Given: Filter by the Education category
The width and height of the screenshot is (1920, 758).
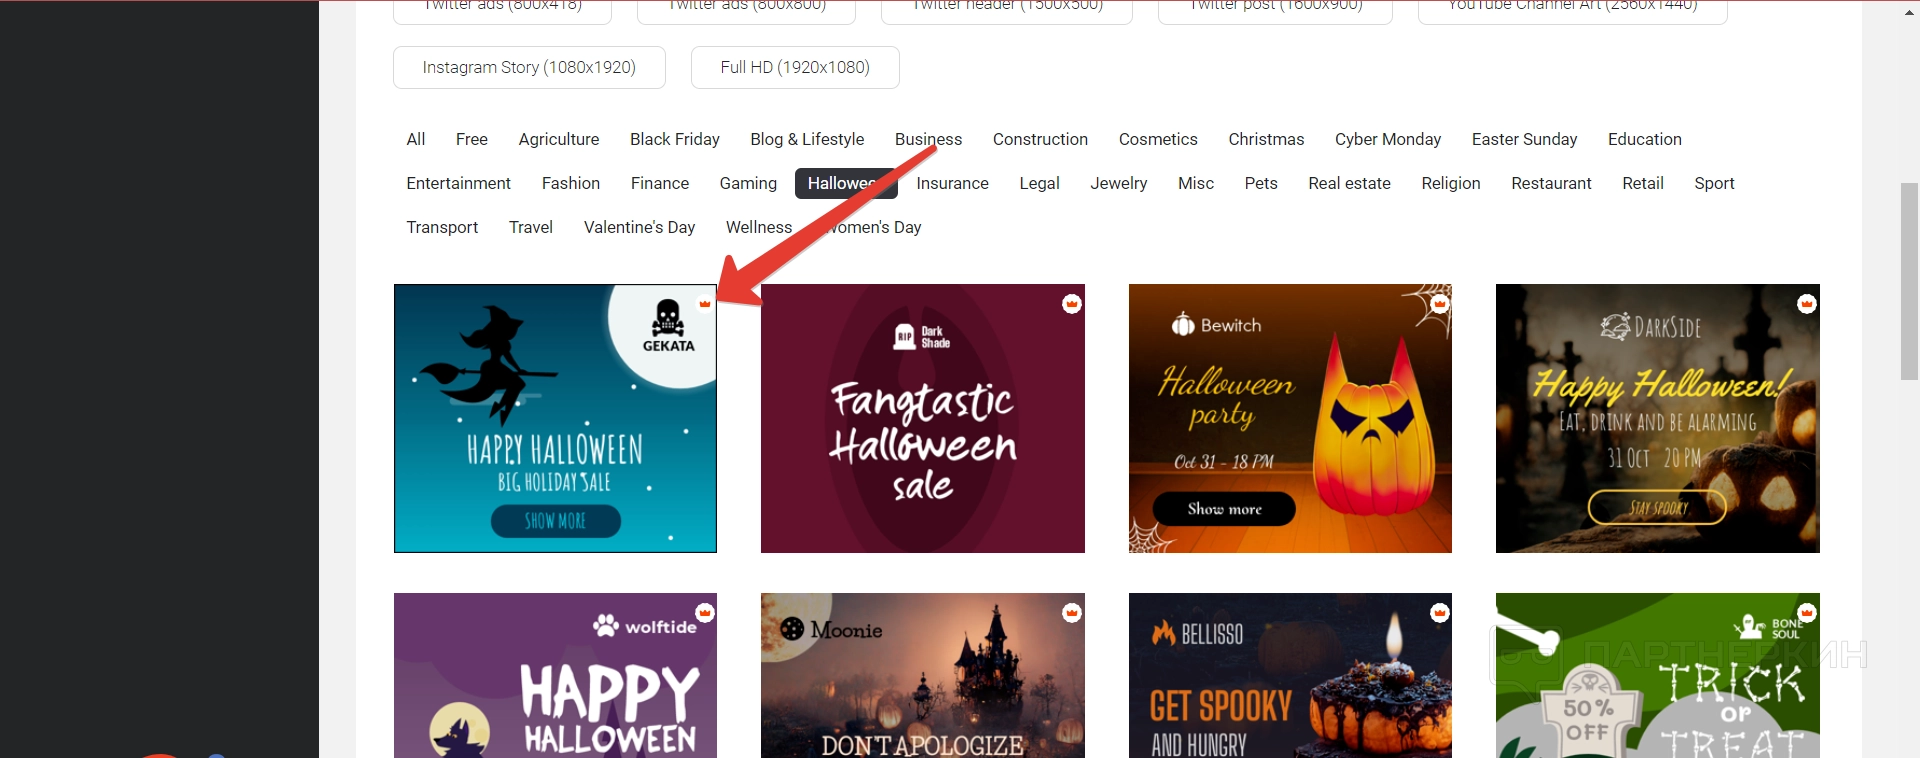Looking at the screenshot, I should point(1645,139).
